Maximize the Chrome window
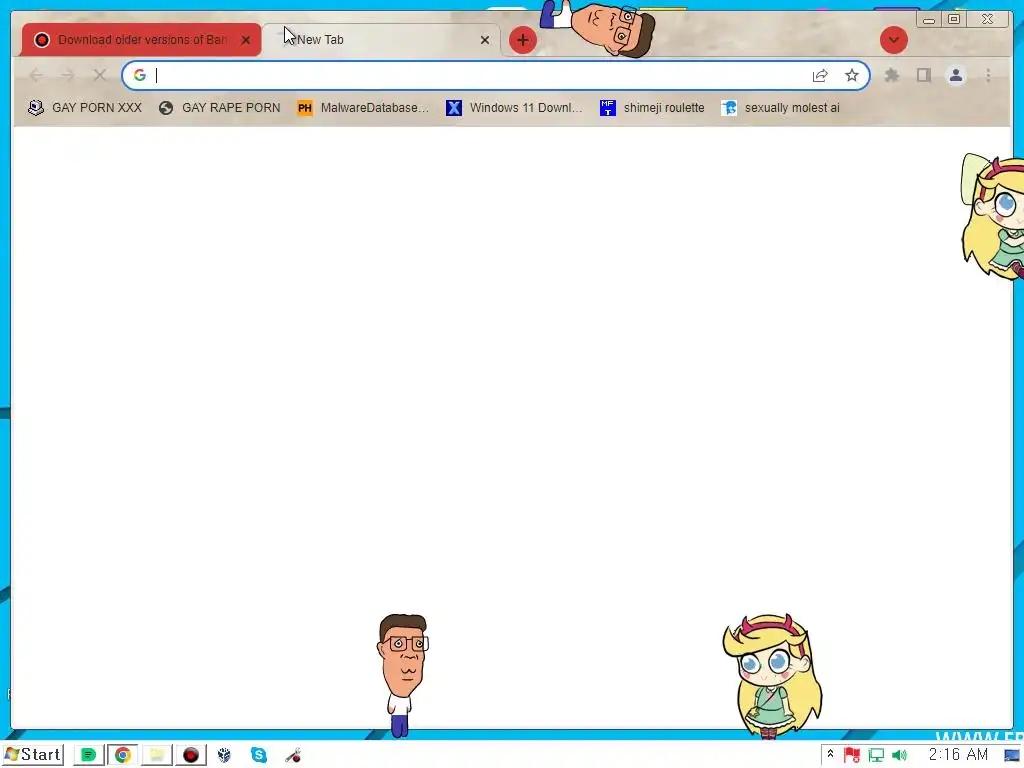This screenshot has width=1024, height=768. (x=953, y=20)
